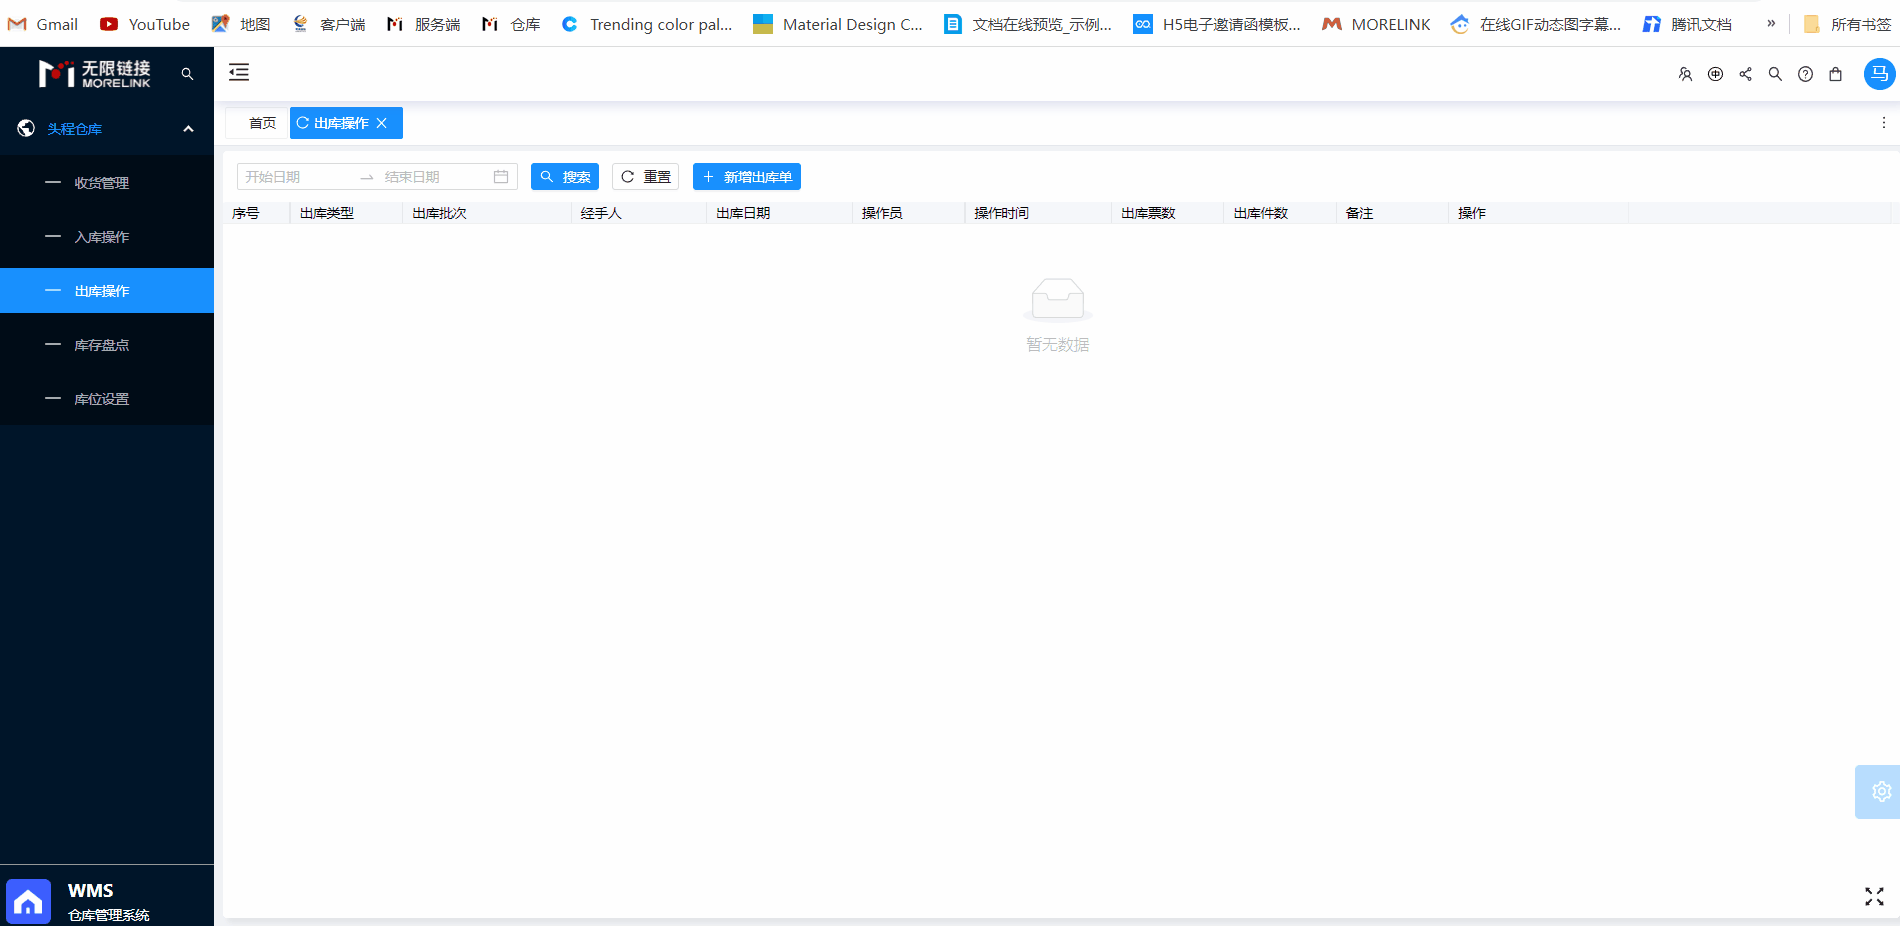1900x926 pixels.
Task: Close the 出库操作 tab with its X
Action: coord(381,123)
